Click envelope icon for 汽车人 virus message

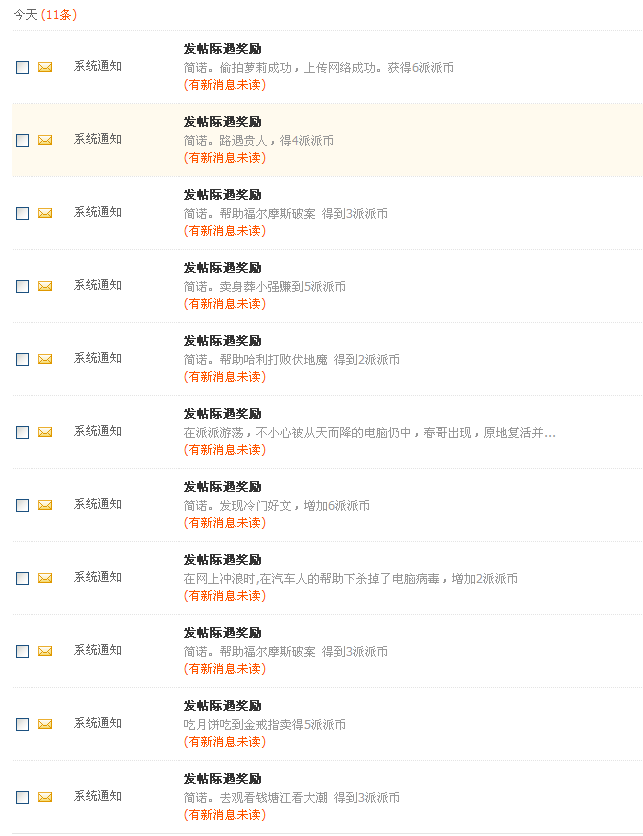click(x=45, y=578)
